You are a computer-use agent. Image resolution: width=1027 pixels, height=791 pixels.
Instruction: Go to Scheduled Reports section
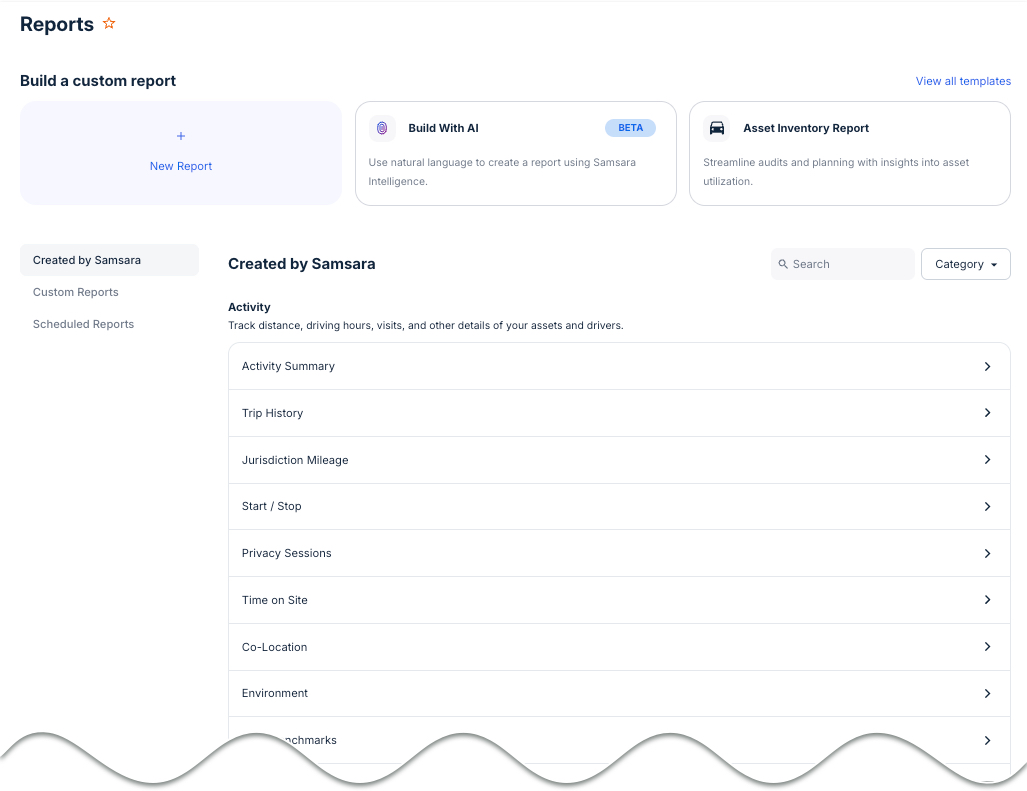83,324
